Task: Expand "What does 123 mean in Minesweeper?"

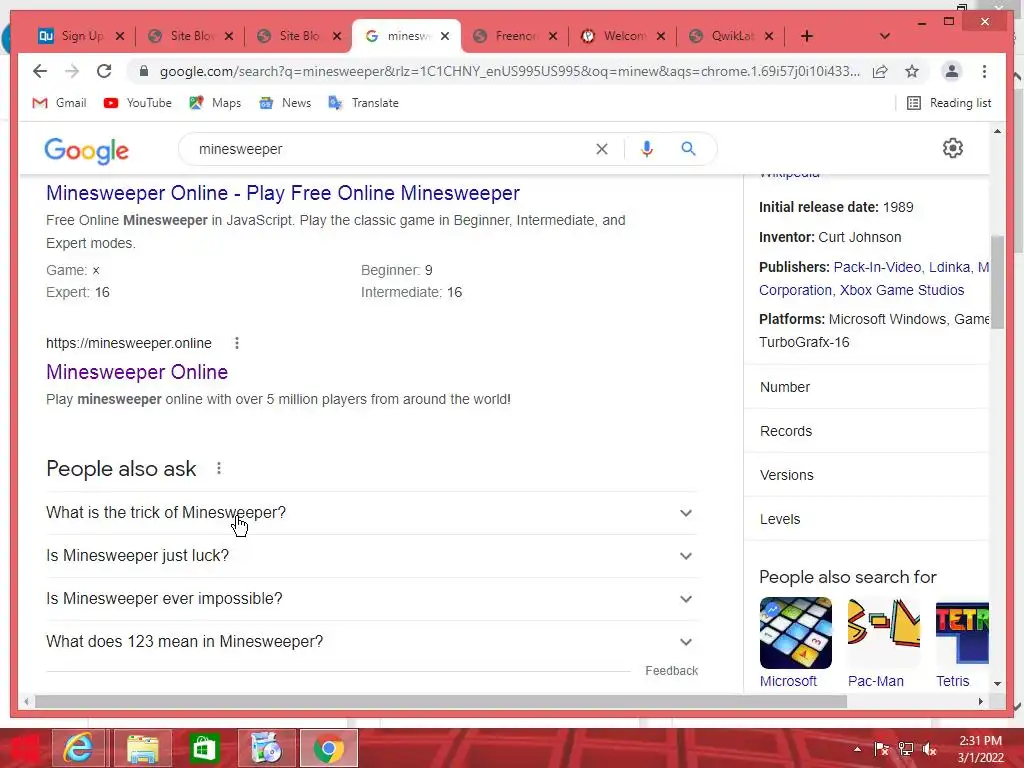Action: (371, 642)
